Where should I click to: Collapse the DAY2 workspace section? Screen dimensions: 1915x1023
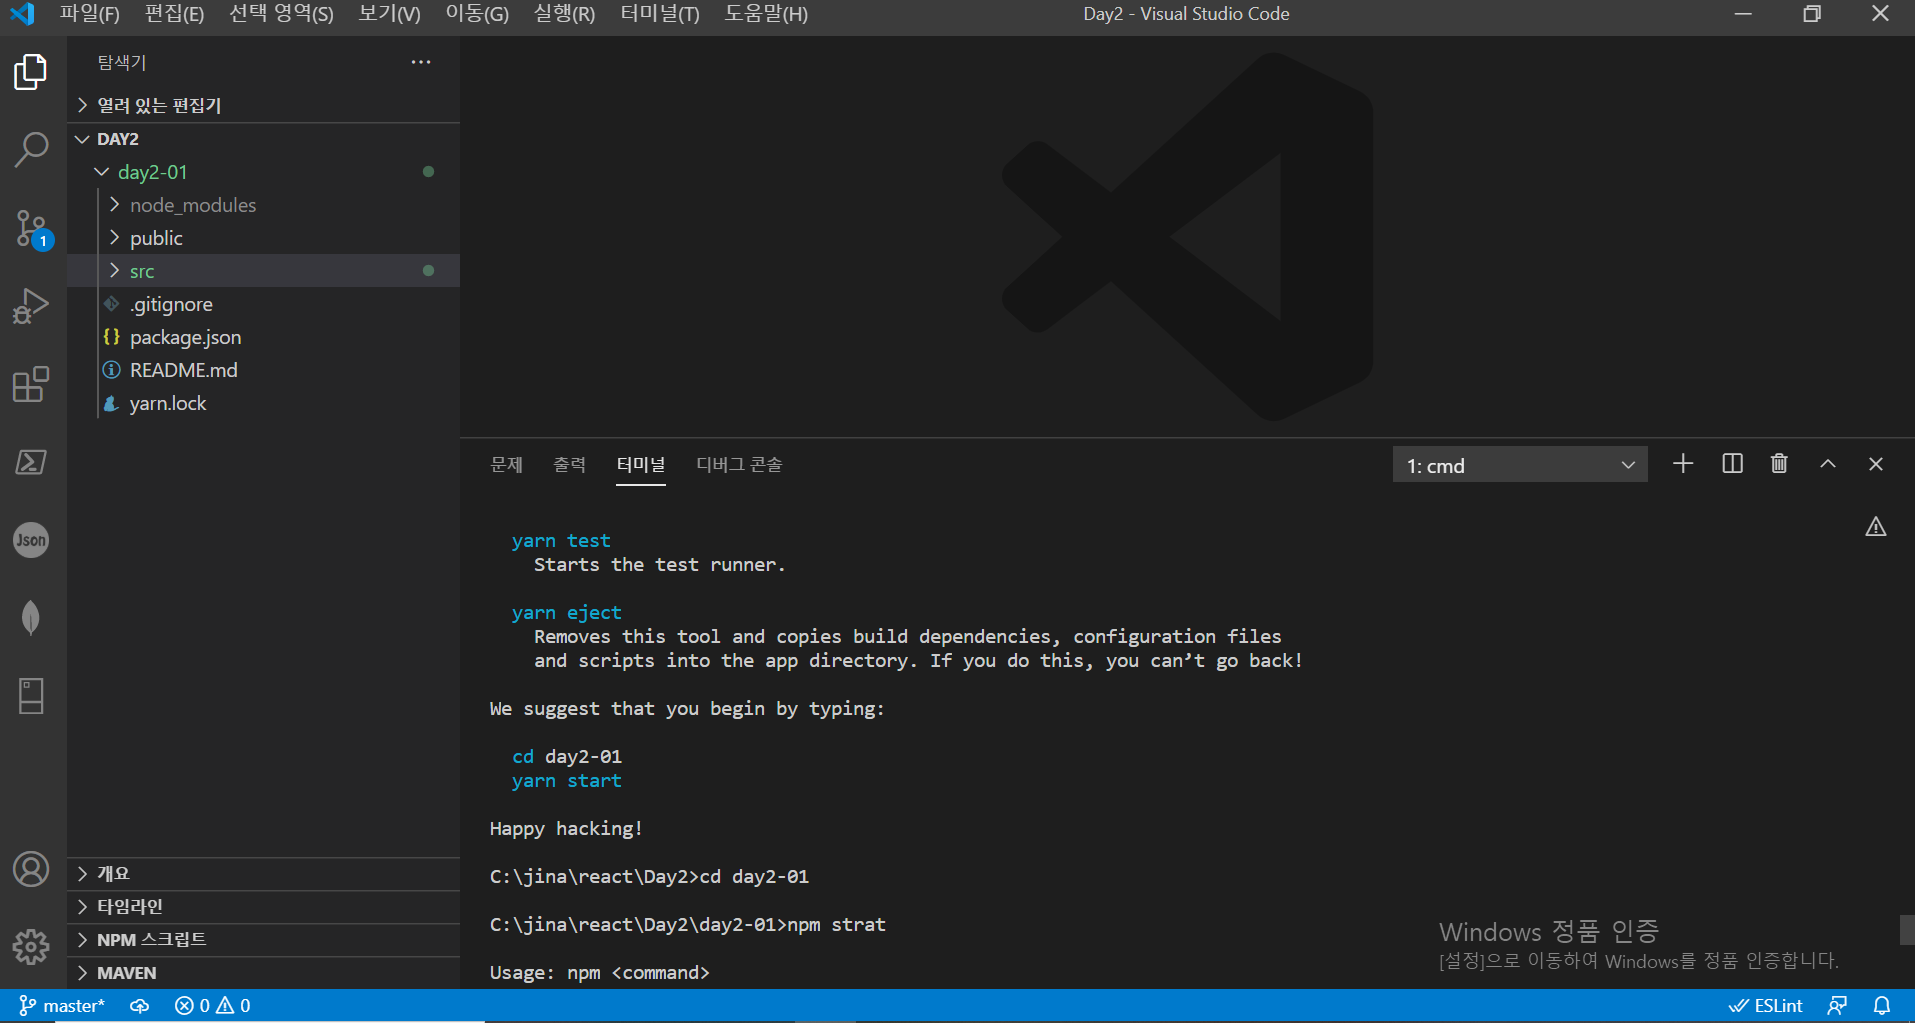pos(264,139)
